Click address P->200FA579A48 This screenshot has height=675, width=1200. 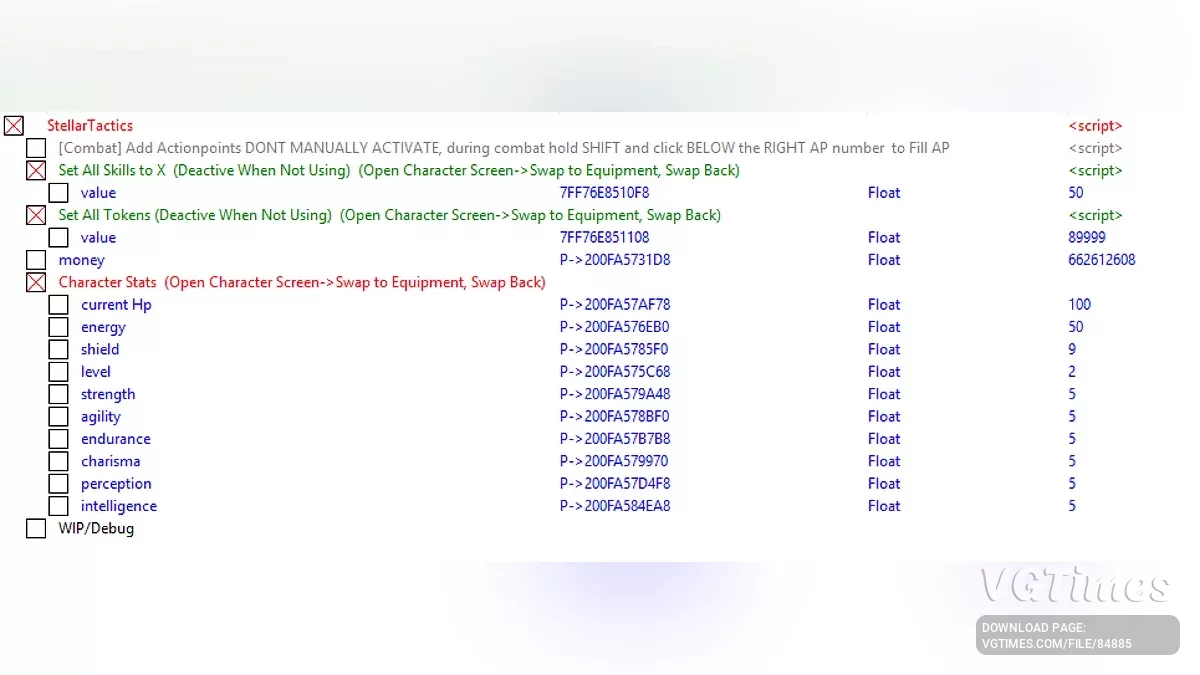coord(615,394)
